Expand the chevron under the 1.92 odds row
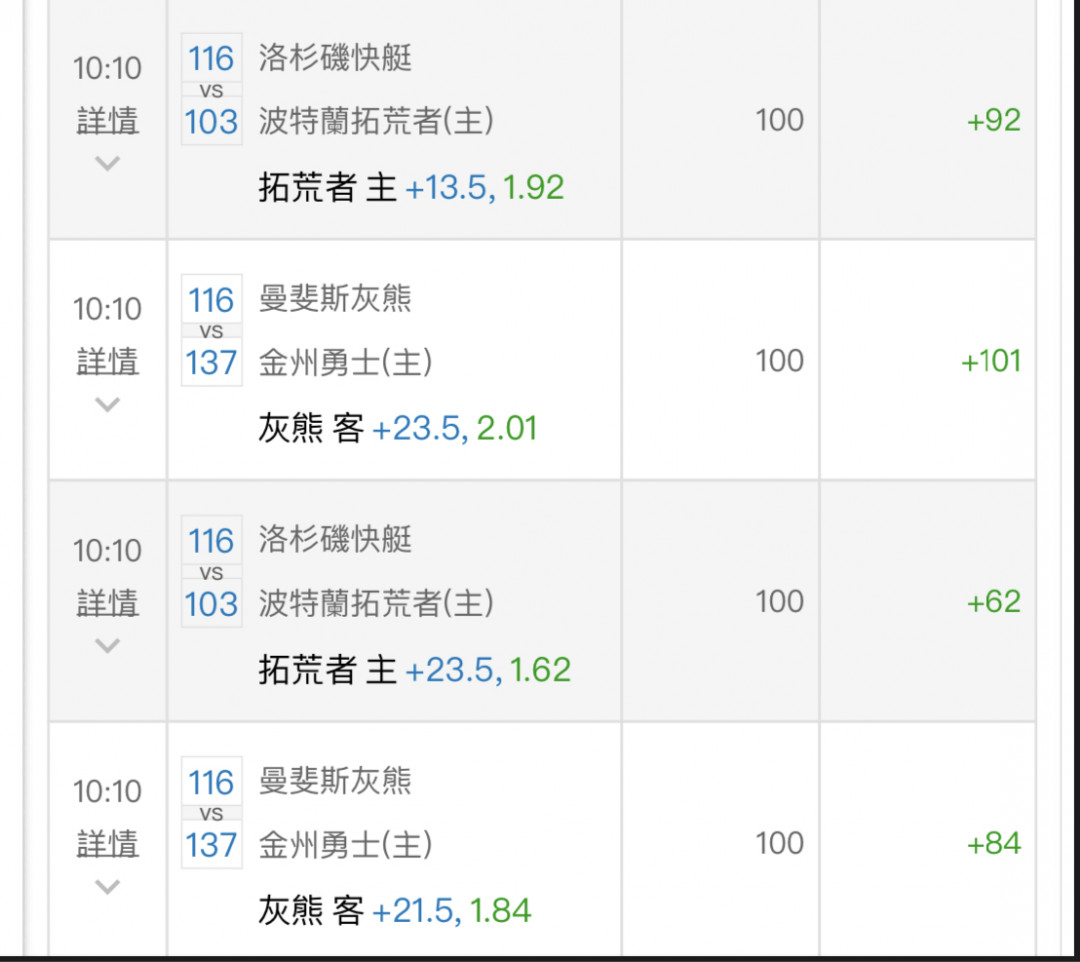 (x=107, y=163)
